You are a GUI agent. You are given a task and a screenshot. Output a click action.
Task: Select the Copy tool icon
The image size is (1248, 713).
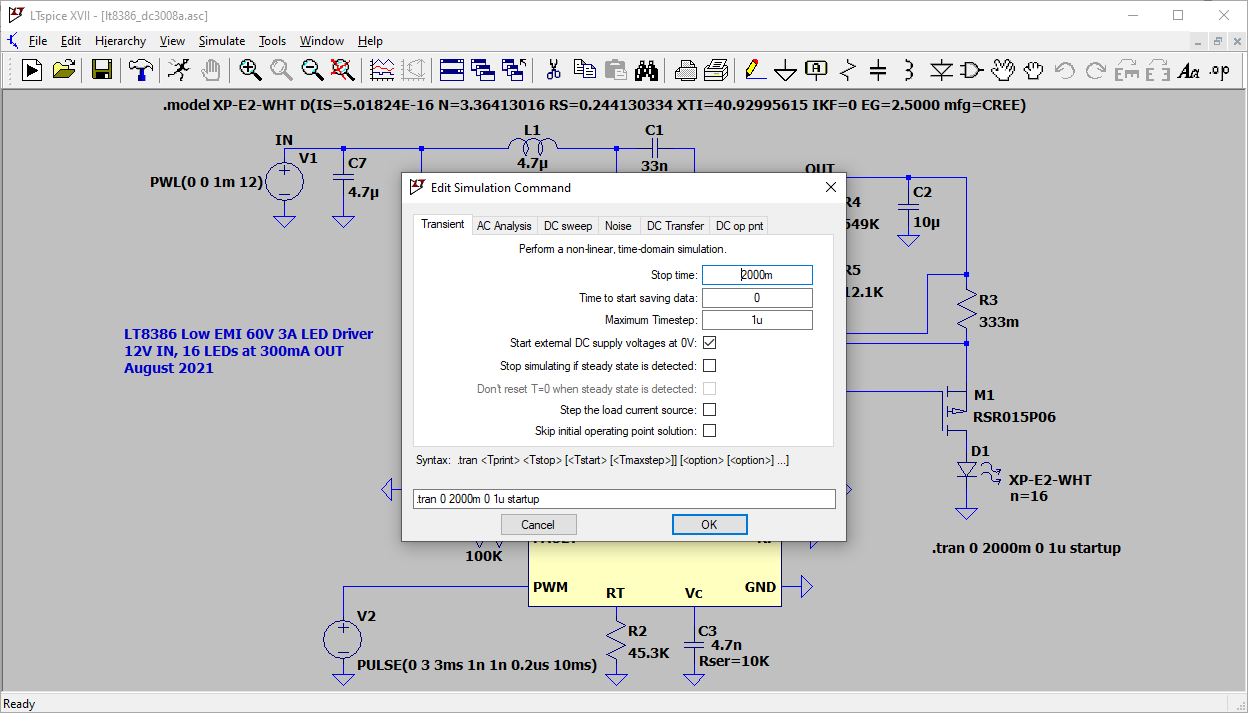tap(584, 69)
